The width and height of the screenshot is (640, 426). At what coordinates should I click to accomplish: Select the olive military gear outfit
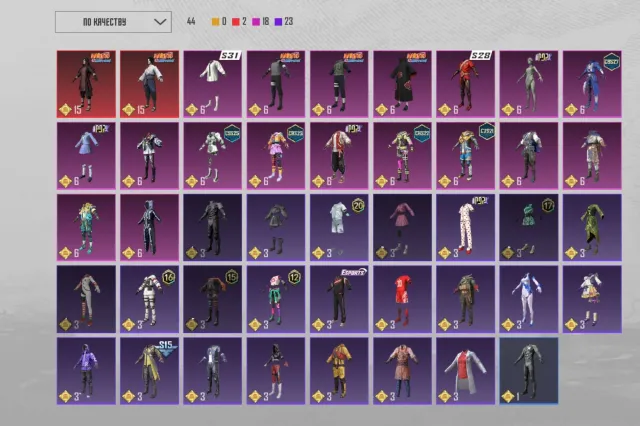(x=466, y=300)
